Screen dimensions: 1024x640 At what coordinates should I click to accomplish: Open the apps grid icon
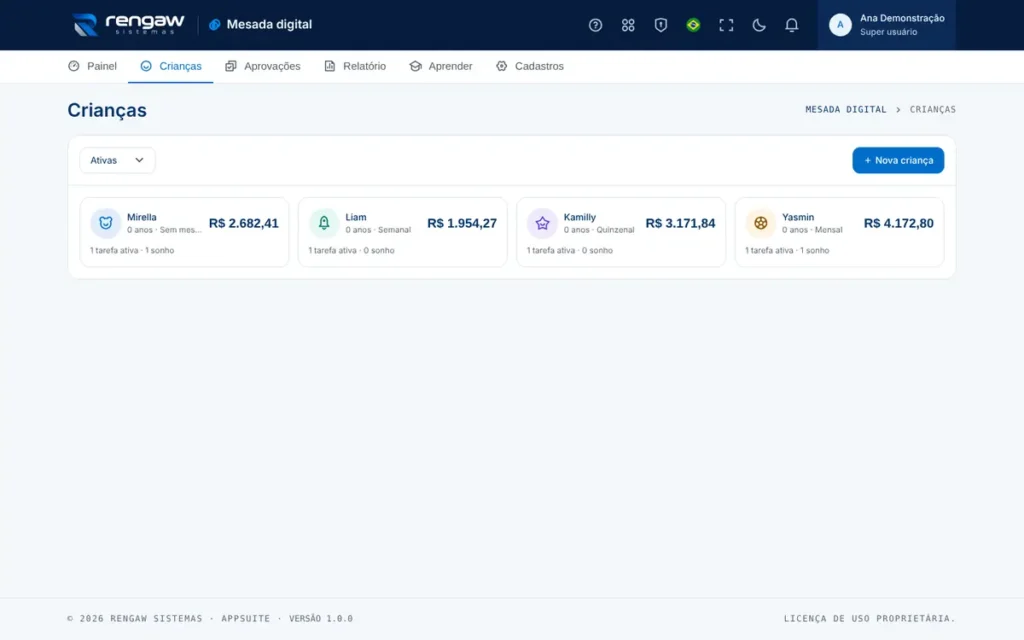[628, 25]
